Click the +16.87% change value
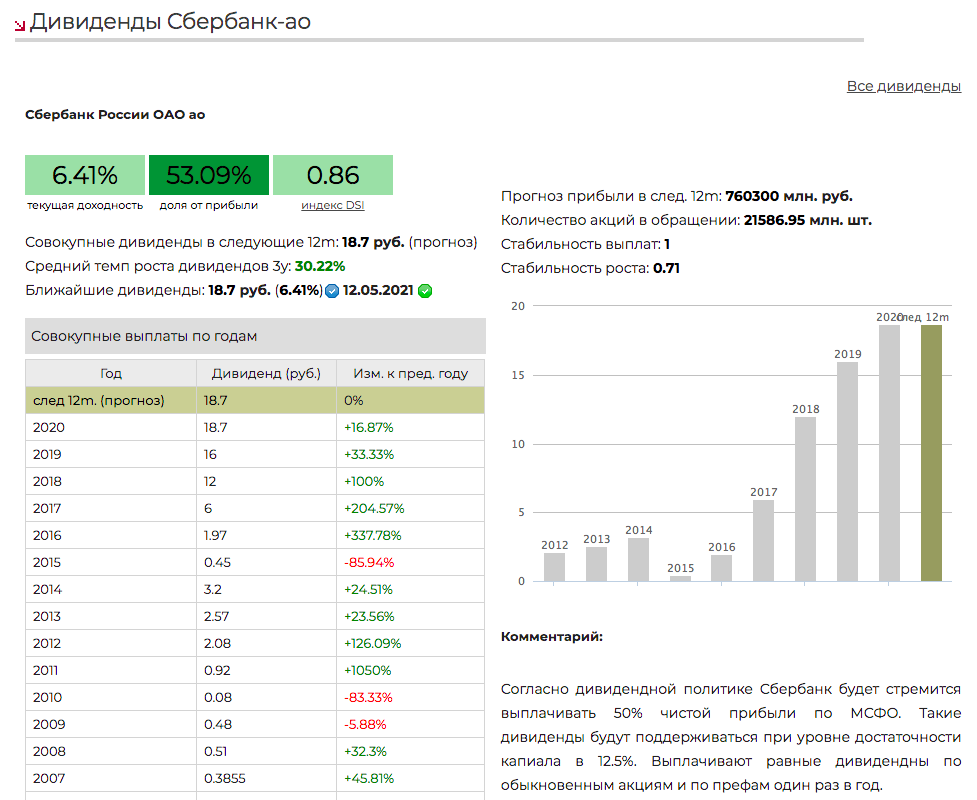977x800 pixels. [368, 427]
